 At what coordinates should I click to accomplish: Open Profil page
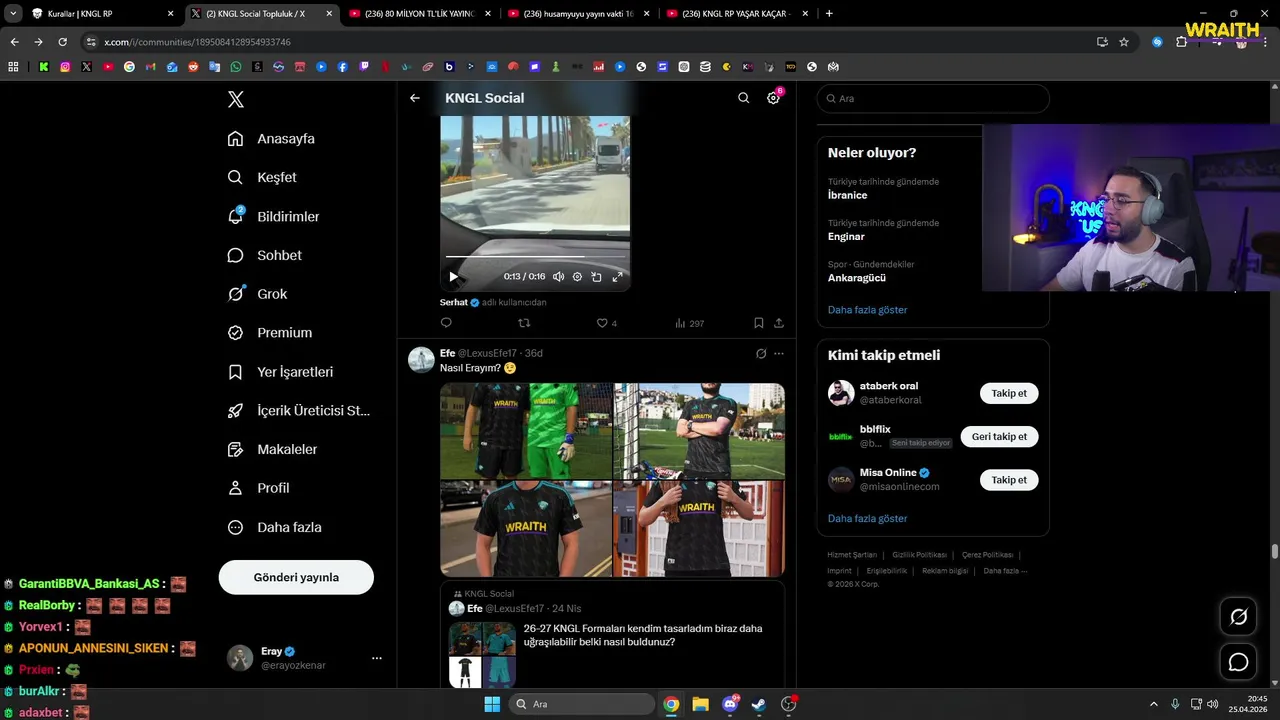tap(258, 488)
